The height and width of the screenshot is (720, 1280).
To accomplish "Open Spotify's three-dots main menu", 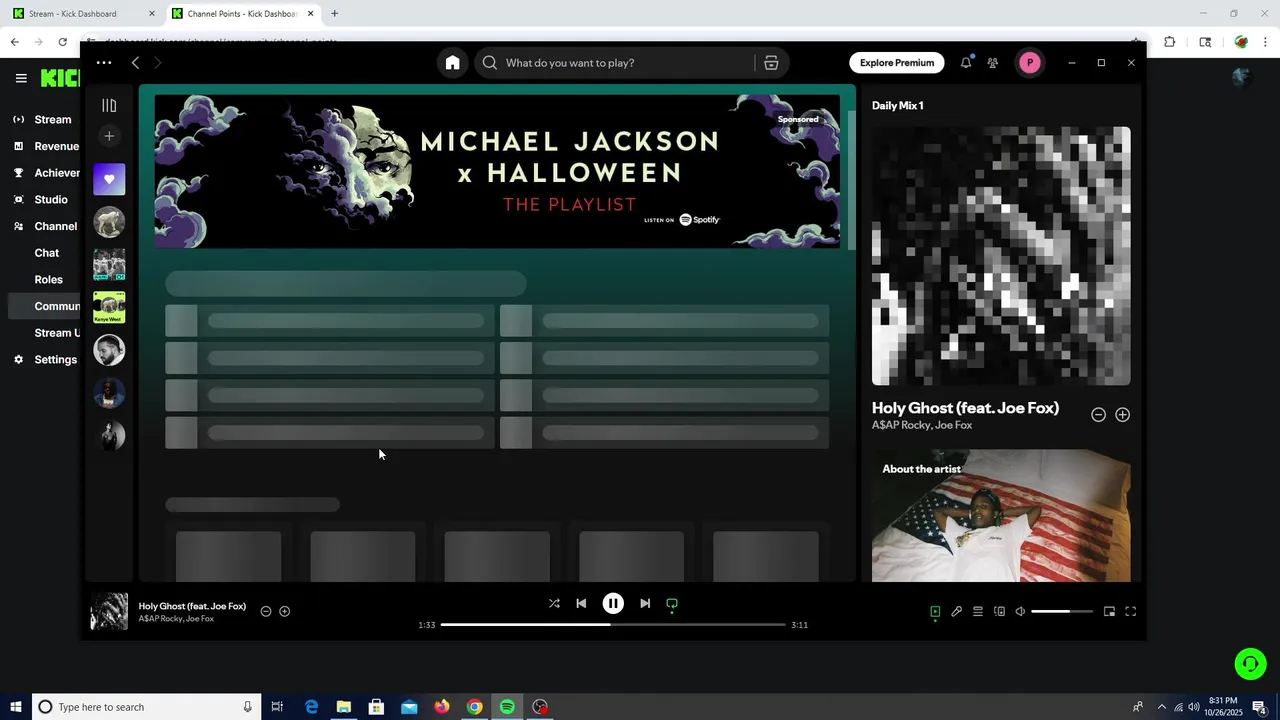I will coord(104,62).
